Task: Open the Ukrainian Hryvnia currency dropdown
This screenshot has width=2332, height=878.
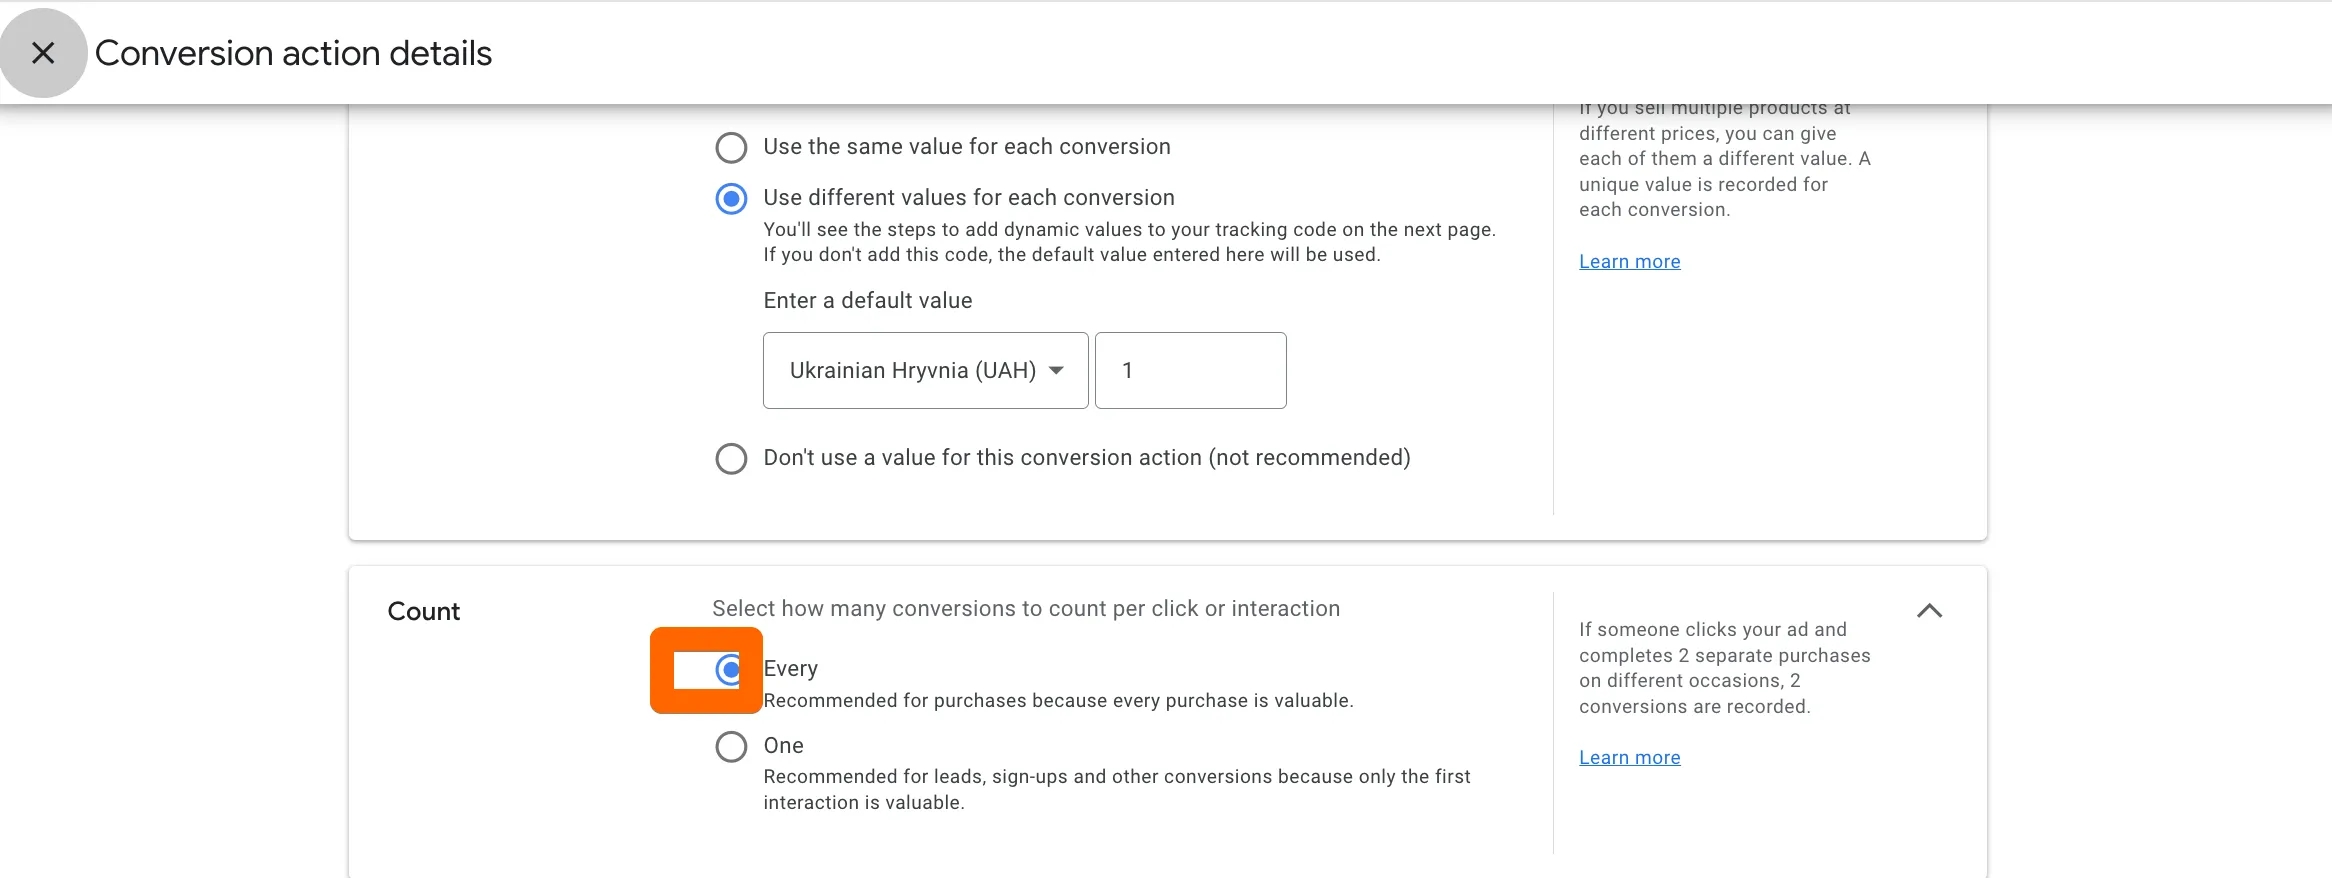Action: point(925,371)
